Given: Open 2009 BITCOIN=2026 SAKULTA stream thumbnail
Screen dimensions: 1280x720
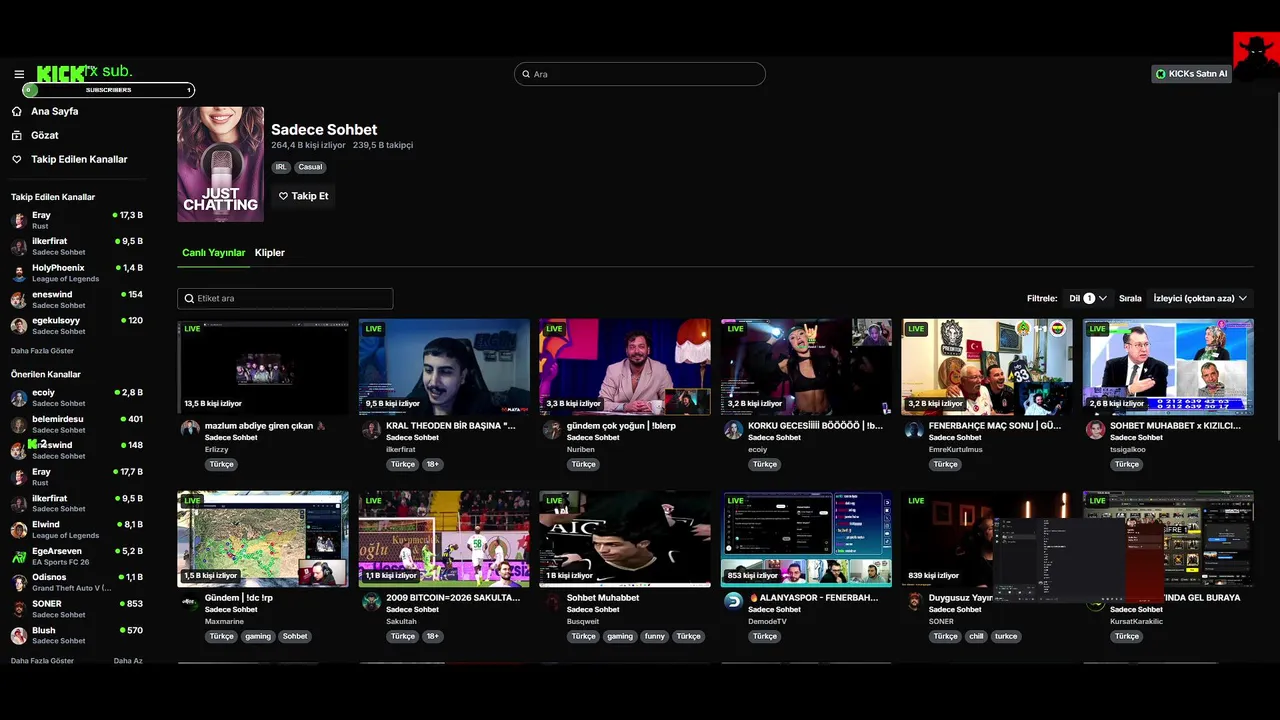Looking at the screenshot, I should pos(445,539).
